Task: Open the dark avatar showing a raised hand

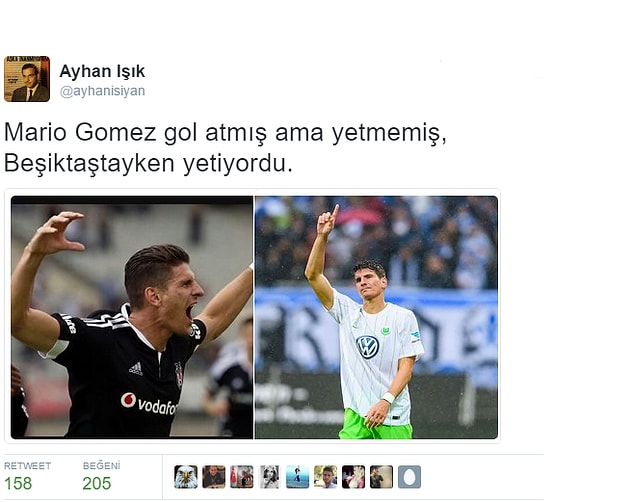Action: [x=354, y=476]
